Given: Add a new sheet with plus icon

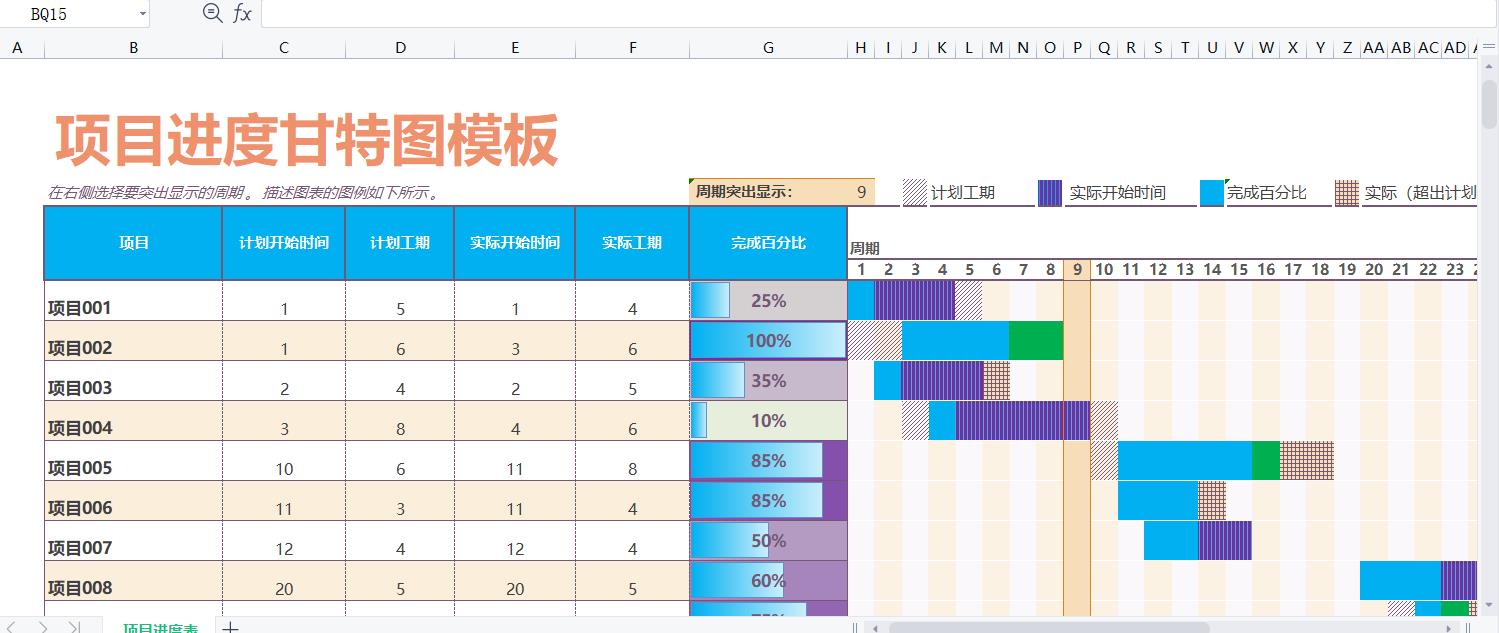Looking at the screenshot, I should pos(230,627).
